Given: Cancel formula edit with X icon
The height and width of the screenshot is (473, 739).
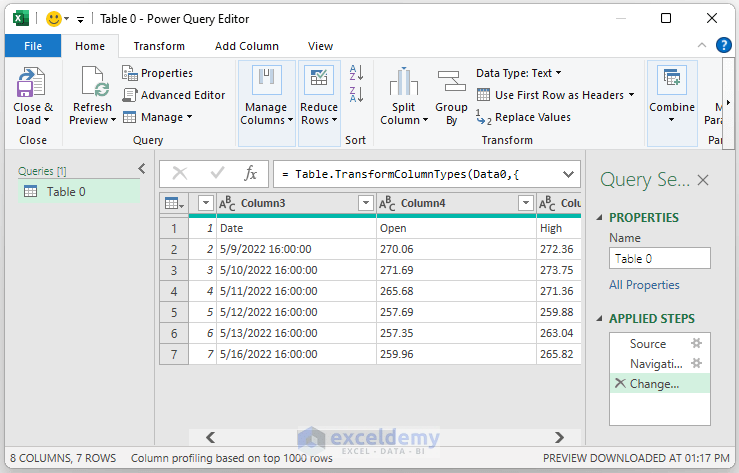Looking at the screenshot, I should coord(180,174).
